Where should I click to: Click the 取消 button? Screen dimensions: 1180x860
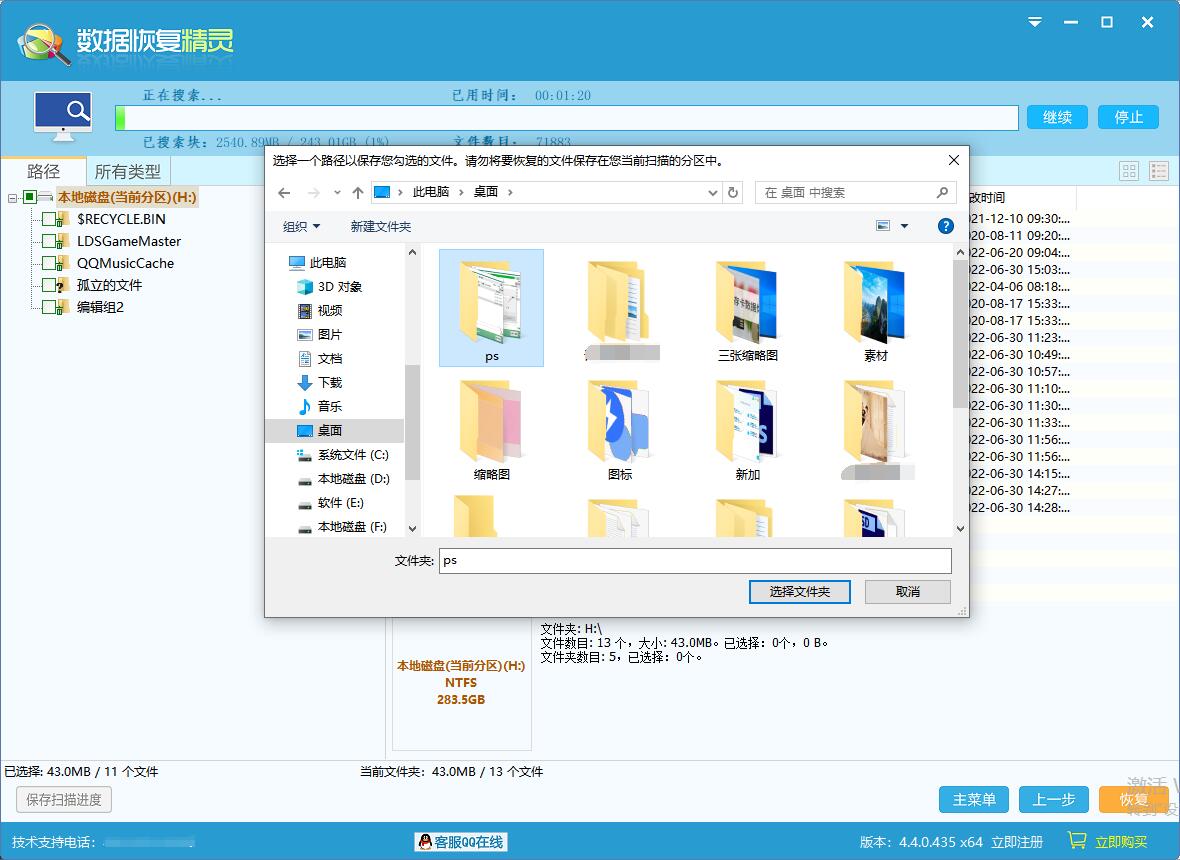pyautogui.click(x=908, y=592)
